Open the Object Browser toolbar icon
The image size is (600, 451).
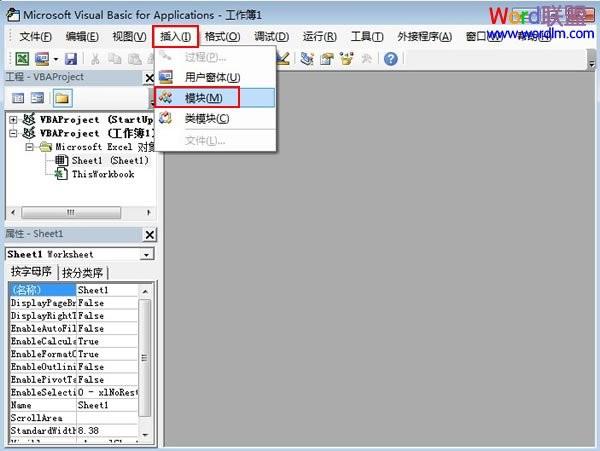(347, 59)
